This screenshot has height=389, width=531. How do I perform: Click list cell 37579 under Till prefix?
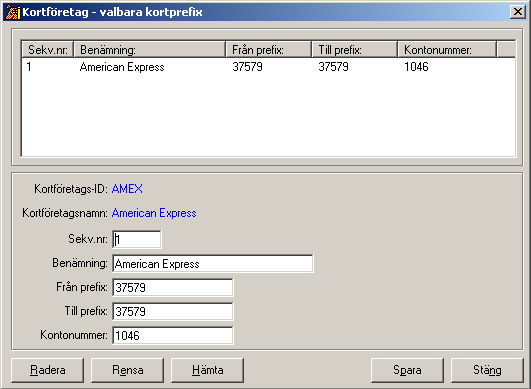point(333,67)
